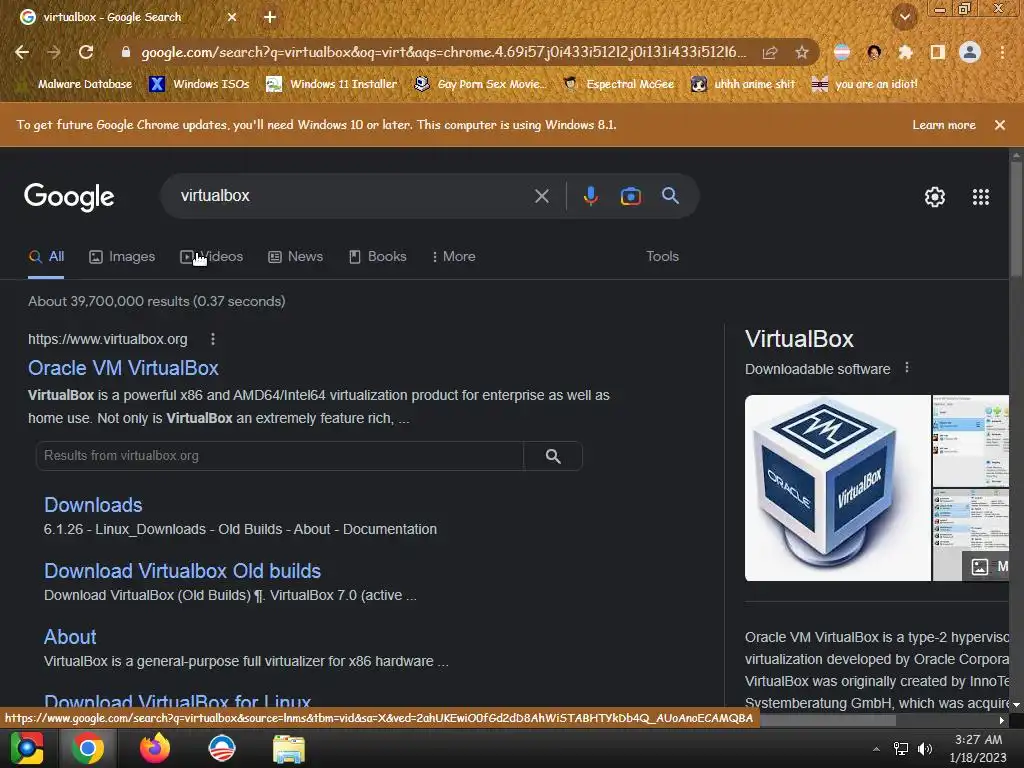Open File Explorer from the taskbar
This screenshot has height=768, width=1024.
(x=289, y=748)
